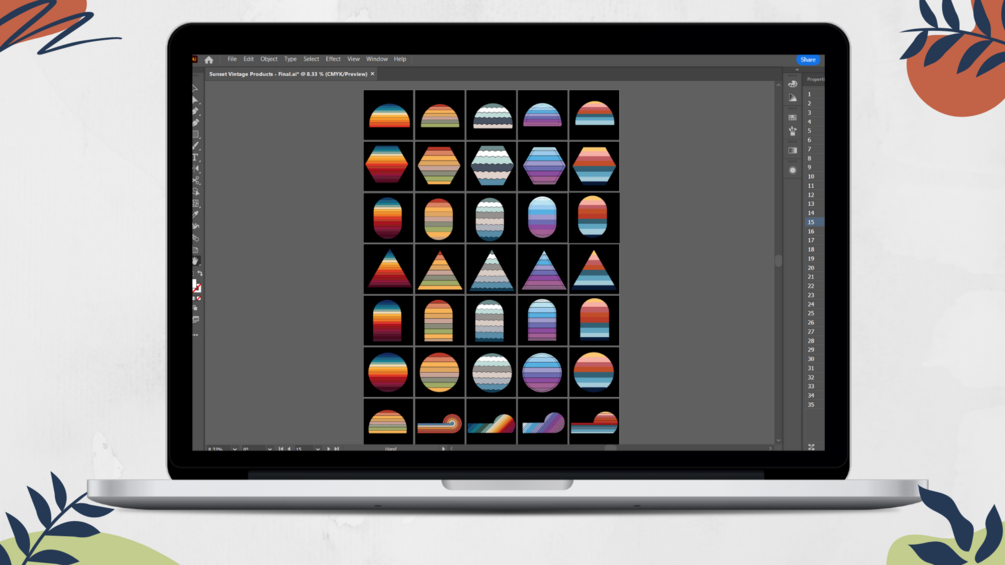1005x565 pixels.
Task: Open the Gradient panel icon
Action: point(792,151)
